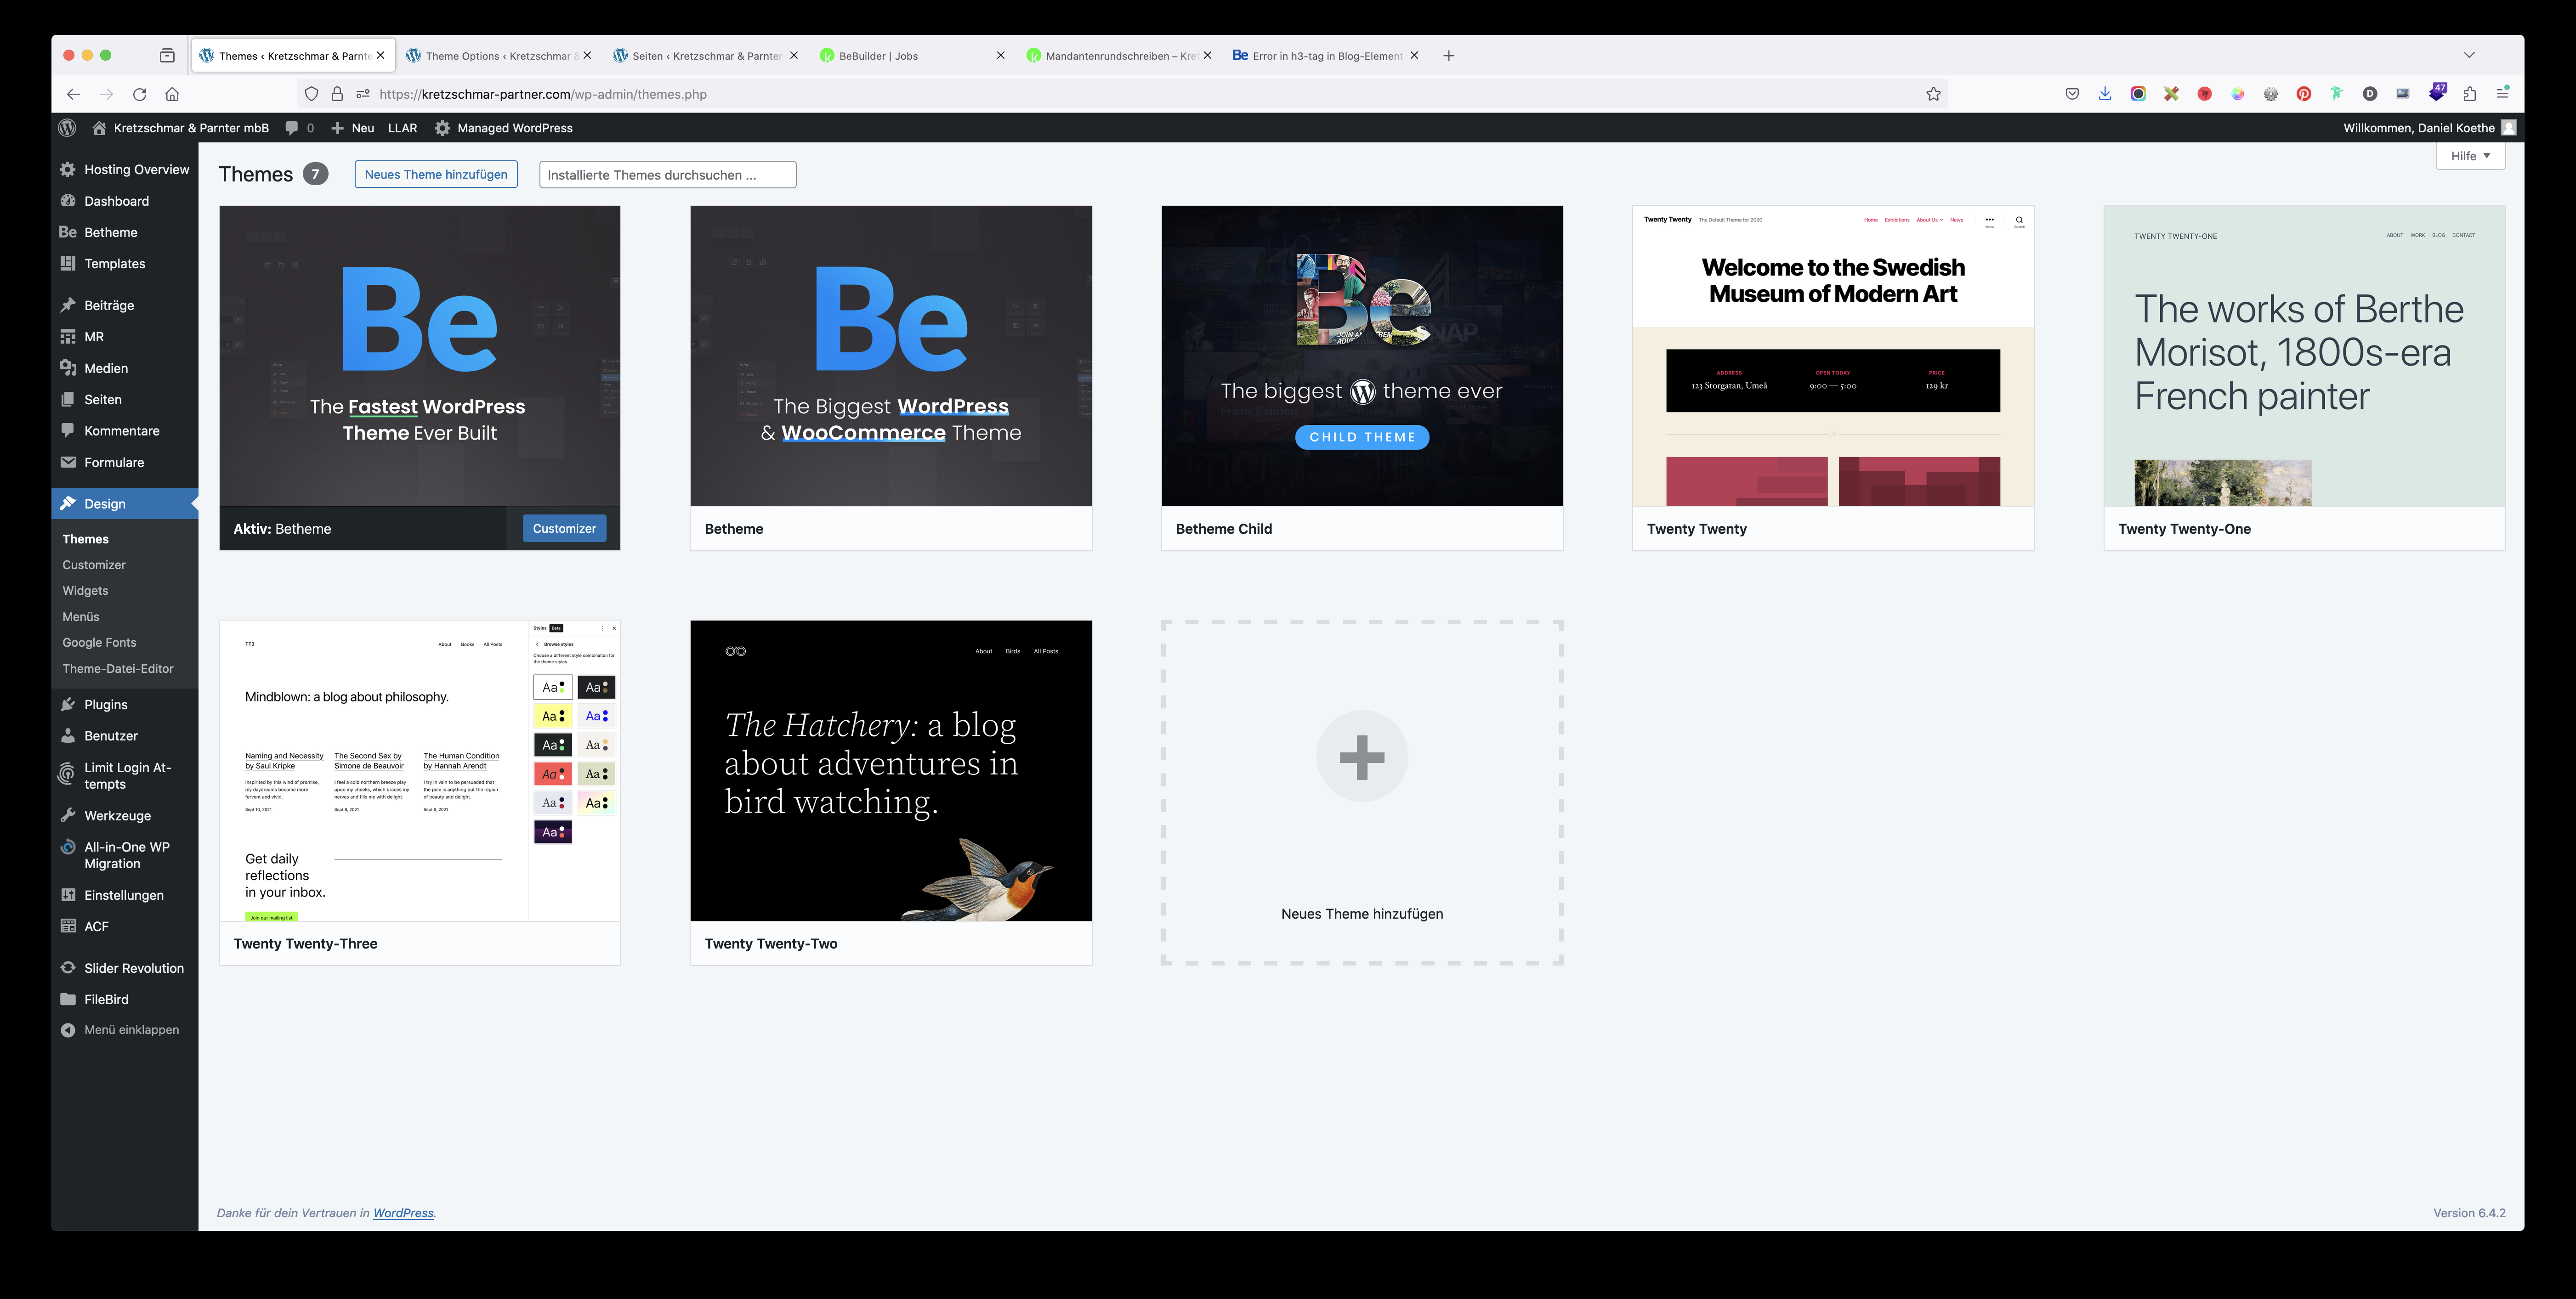Close the Theme Options browser tab

pos(587,56)
